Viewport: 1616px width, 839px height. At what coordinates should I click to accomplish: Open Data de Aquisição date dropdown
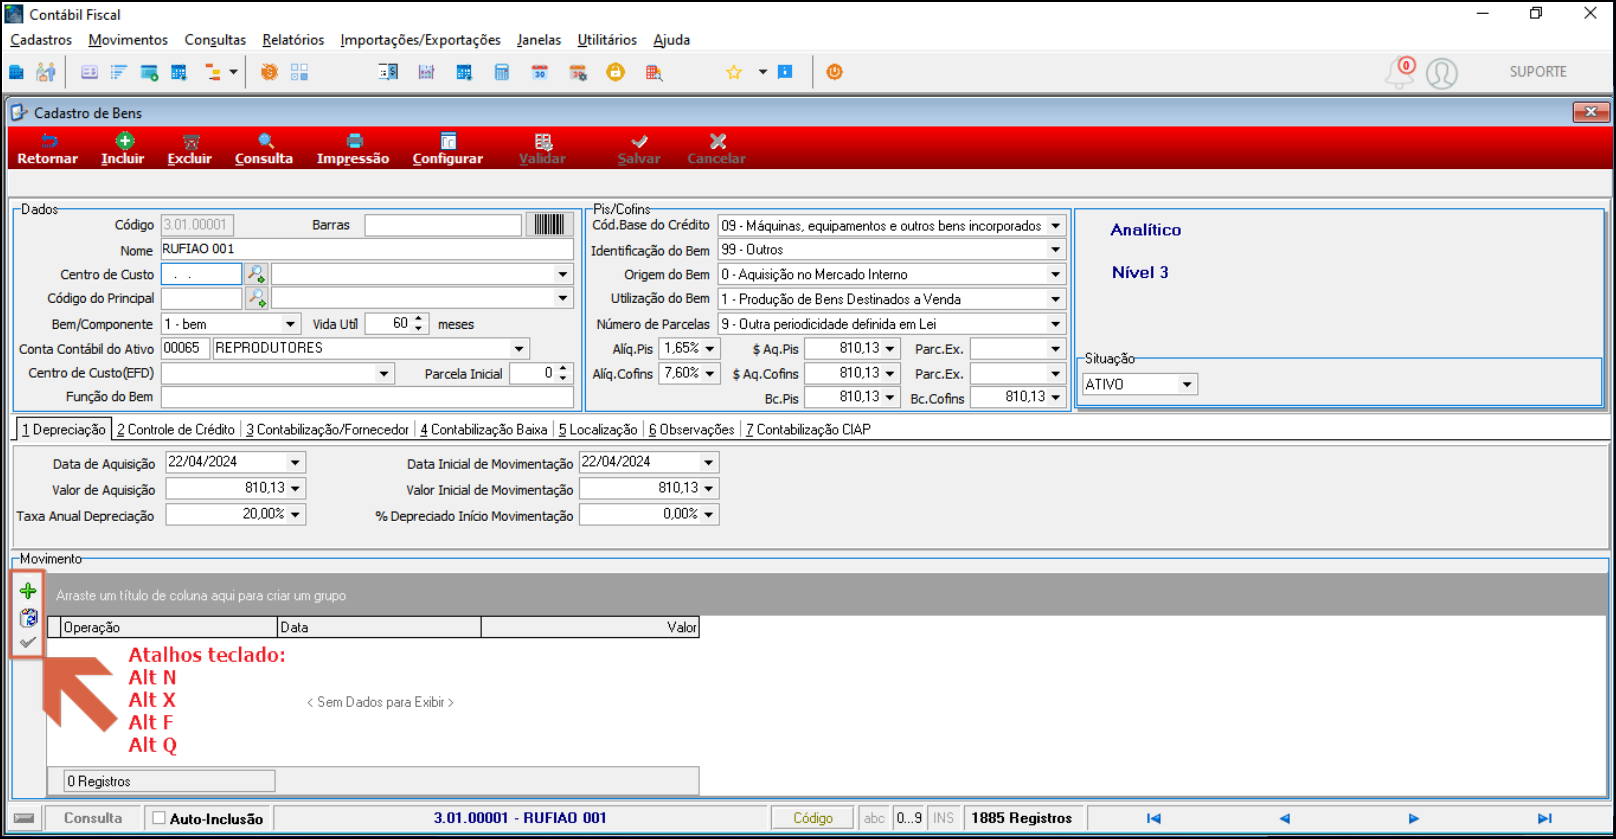295,462
